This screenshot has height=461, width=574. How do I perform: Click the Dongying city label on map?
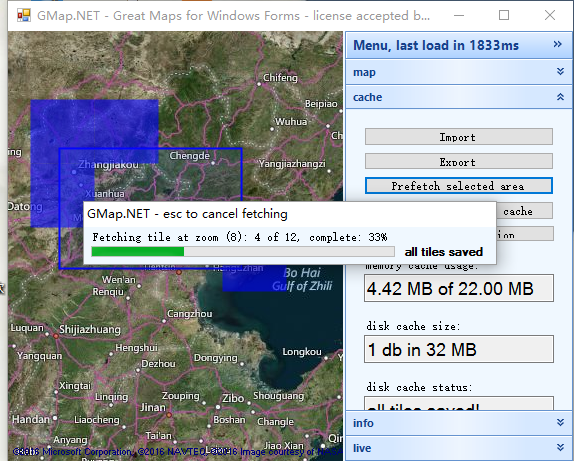tap(216, 358)
